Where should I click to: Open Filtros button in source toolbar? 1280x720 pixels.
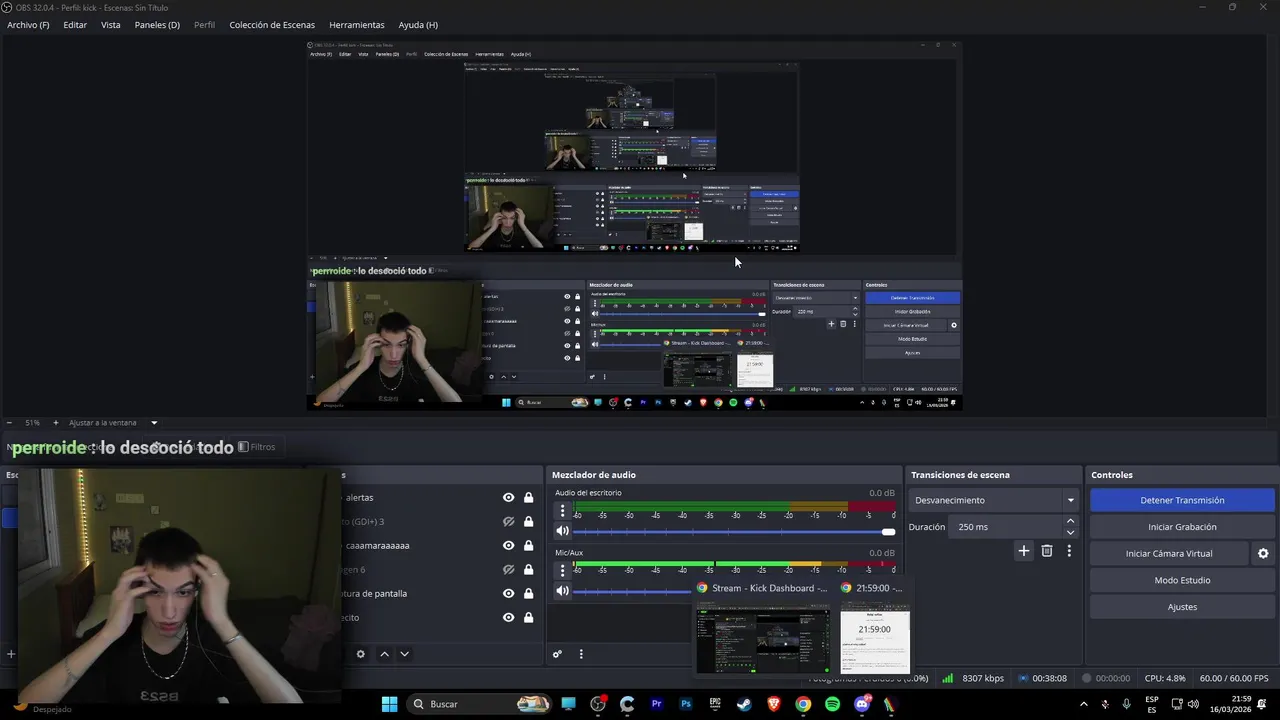(x=256, y=447)
